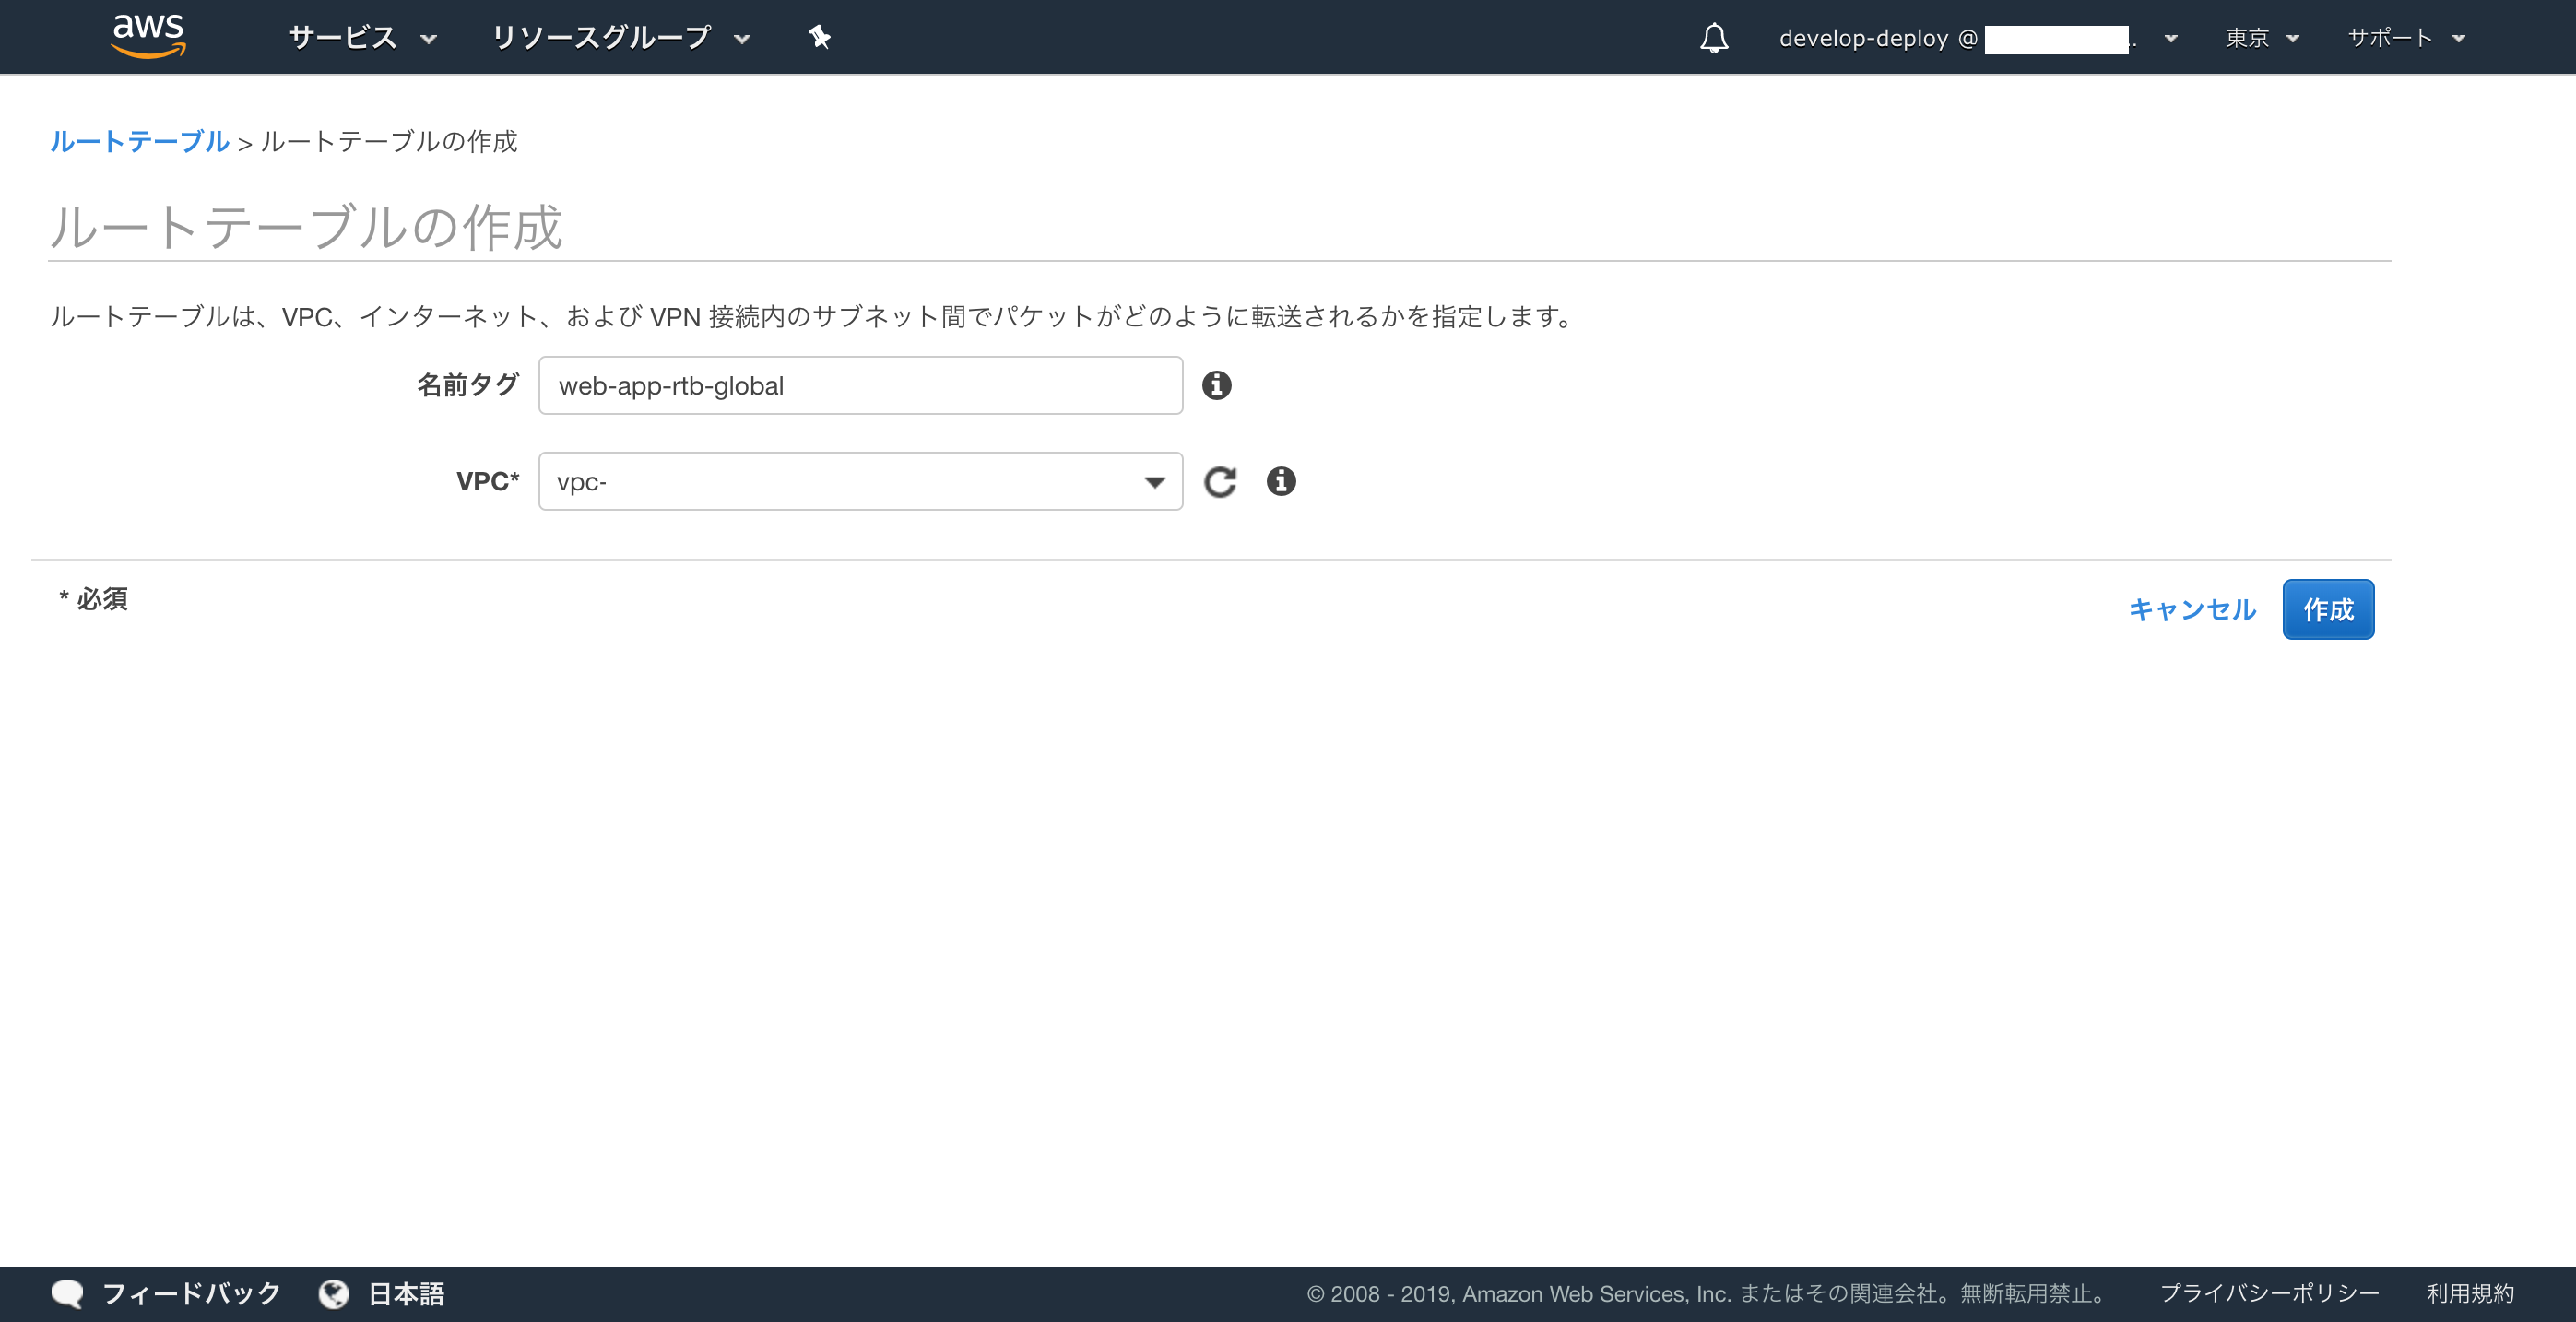Go to ルートテーブル breadcrumb link
The height and width of the screenshot is (1322, 2576).
140,141
